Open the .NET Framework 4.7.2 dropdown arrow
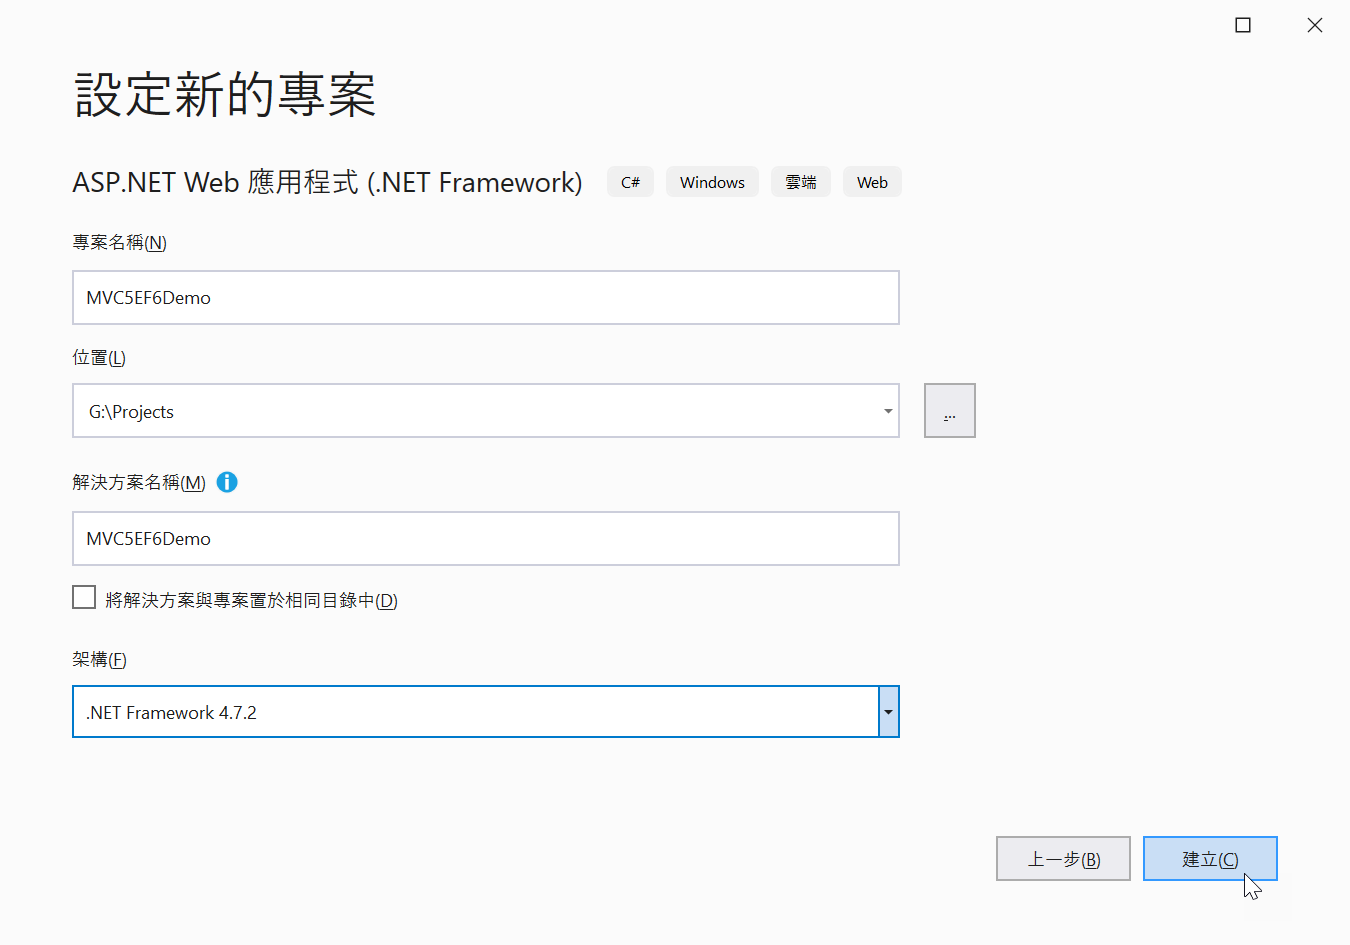This screenshot has height=945, width=1350. (x=888, y=712)
